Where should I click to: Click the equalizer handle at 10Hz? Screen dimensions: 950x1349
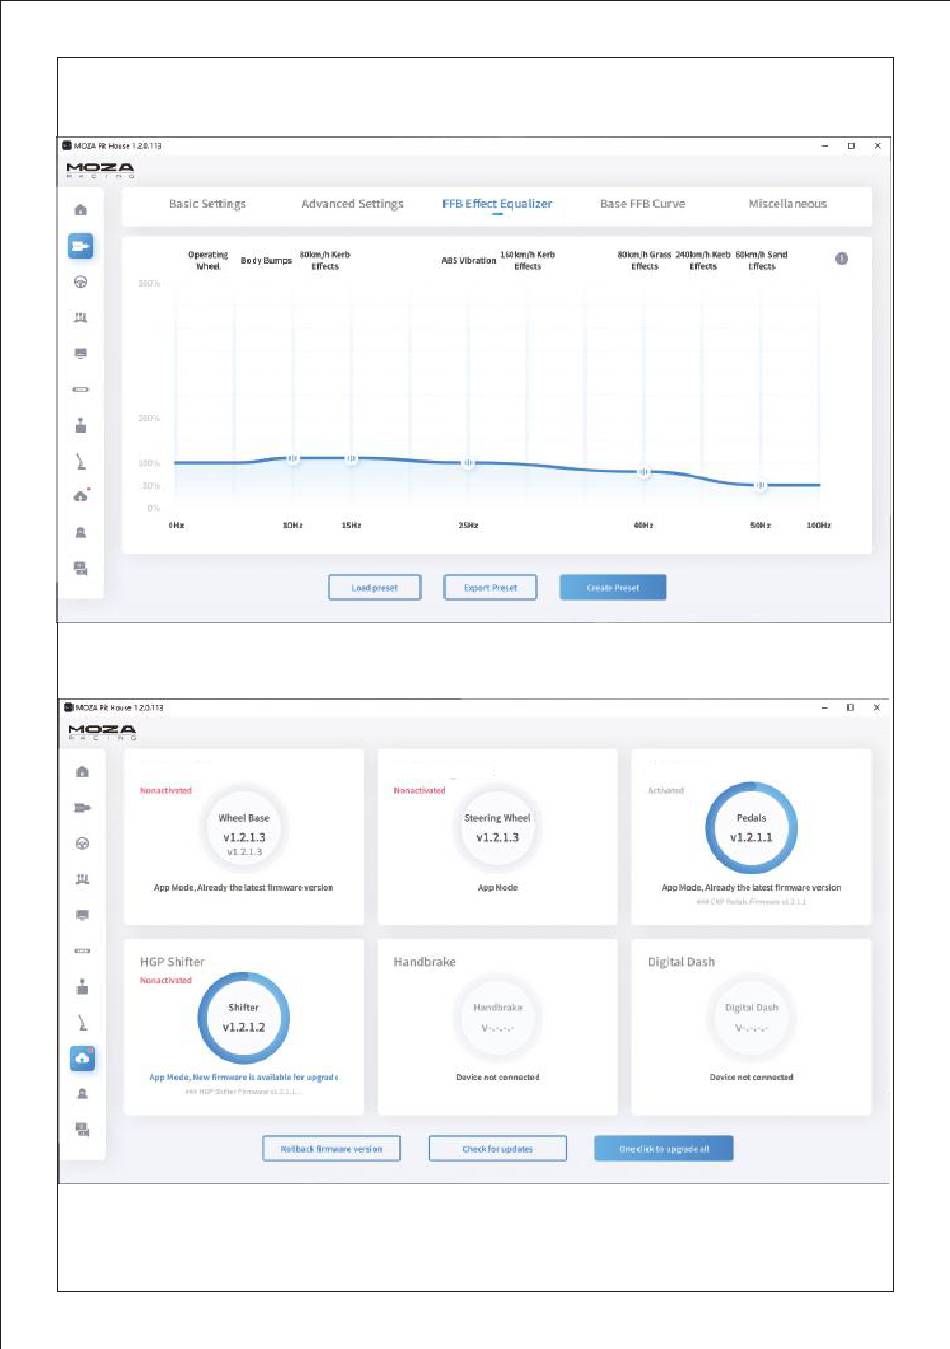[293, 459]
